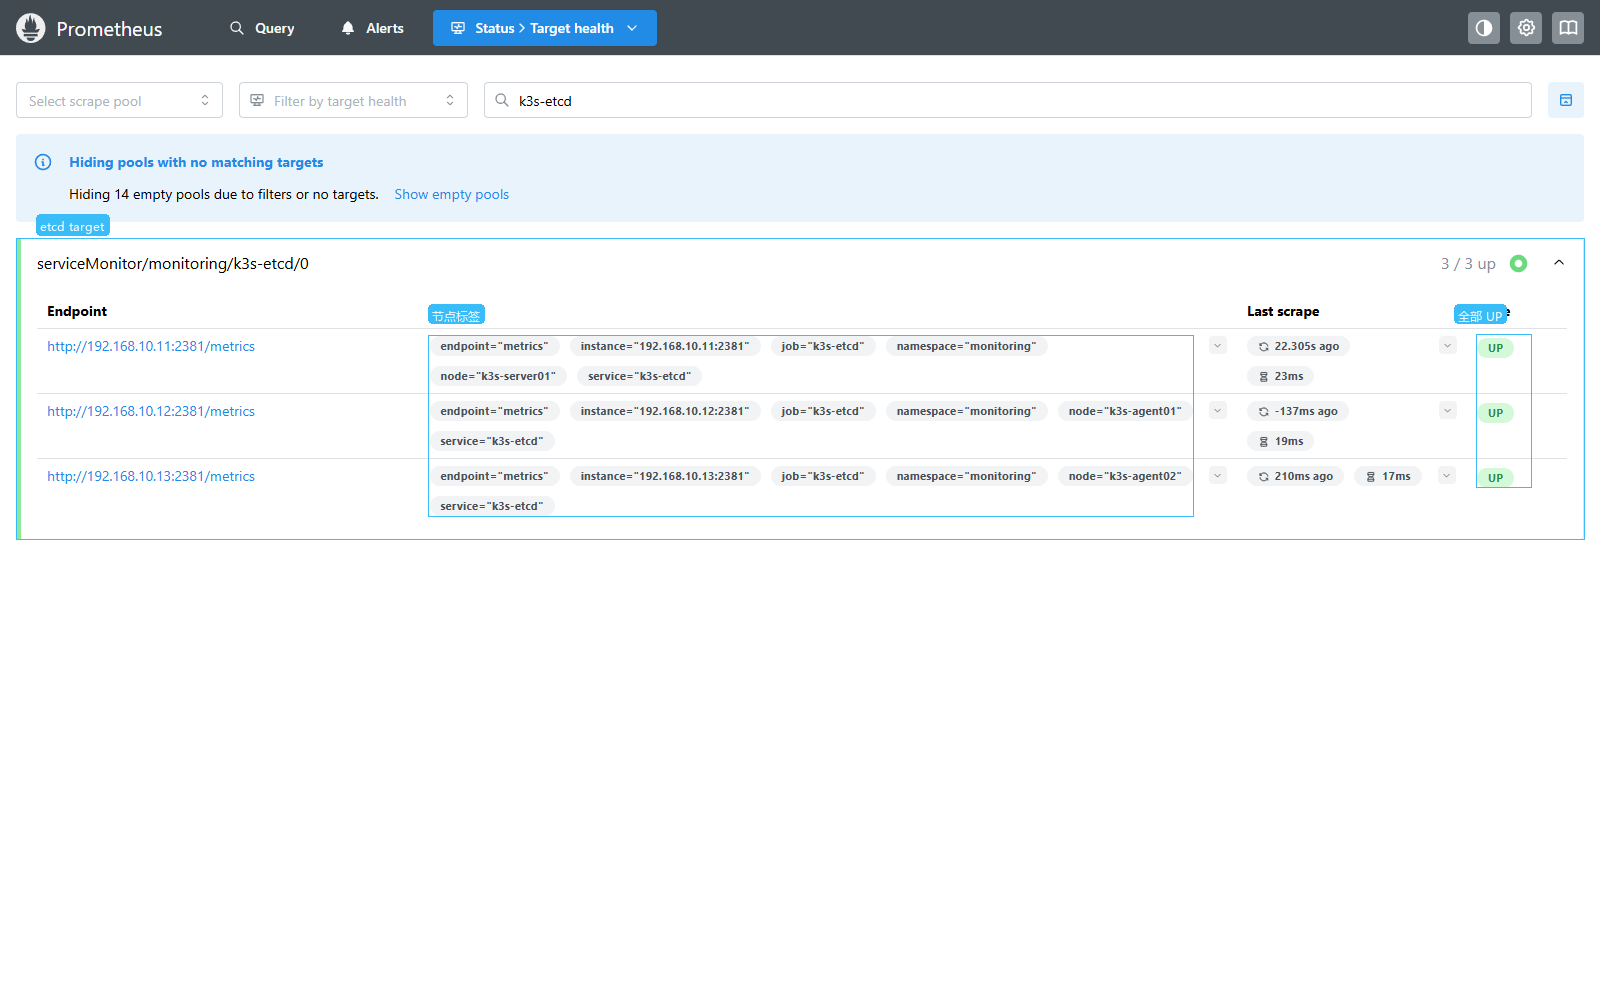This screenshot has width=1600, height=1000.
Task: Click the 23ms scrape duration badge
Action: tap(1280, 376)
